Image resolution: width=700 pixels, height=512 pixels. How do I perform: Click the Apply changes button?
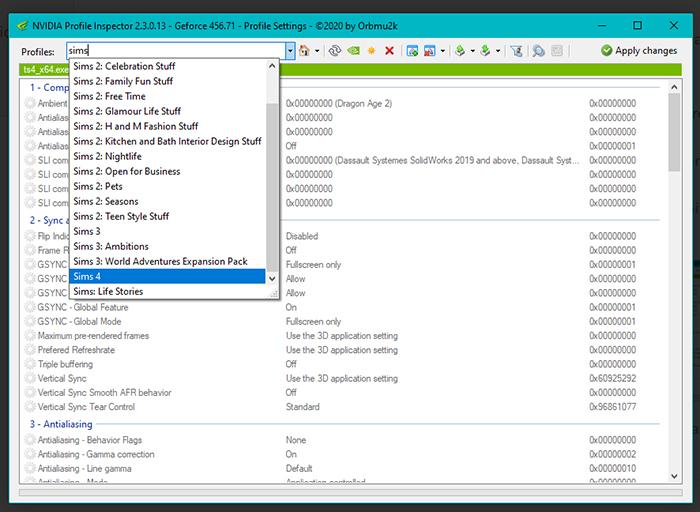(x=639, y=51)
